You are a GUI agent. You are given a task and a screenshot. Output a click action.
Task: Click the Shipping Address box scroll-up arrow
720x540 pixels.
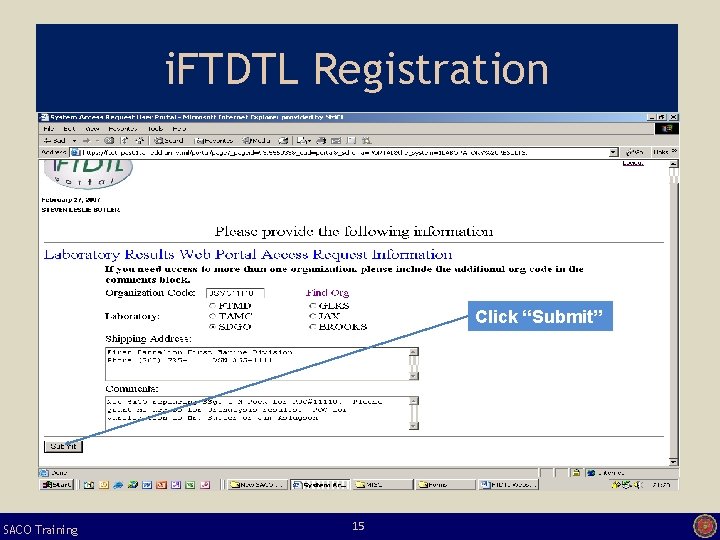[414, 352]
